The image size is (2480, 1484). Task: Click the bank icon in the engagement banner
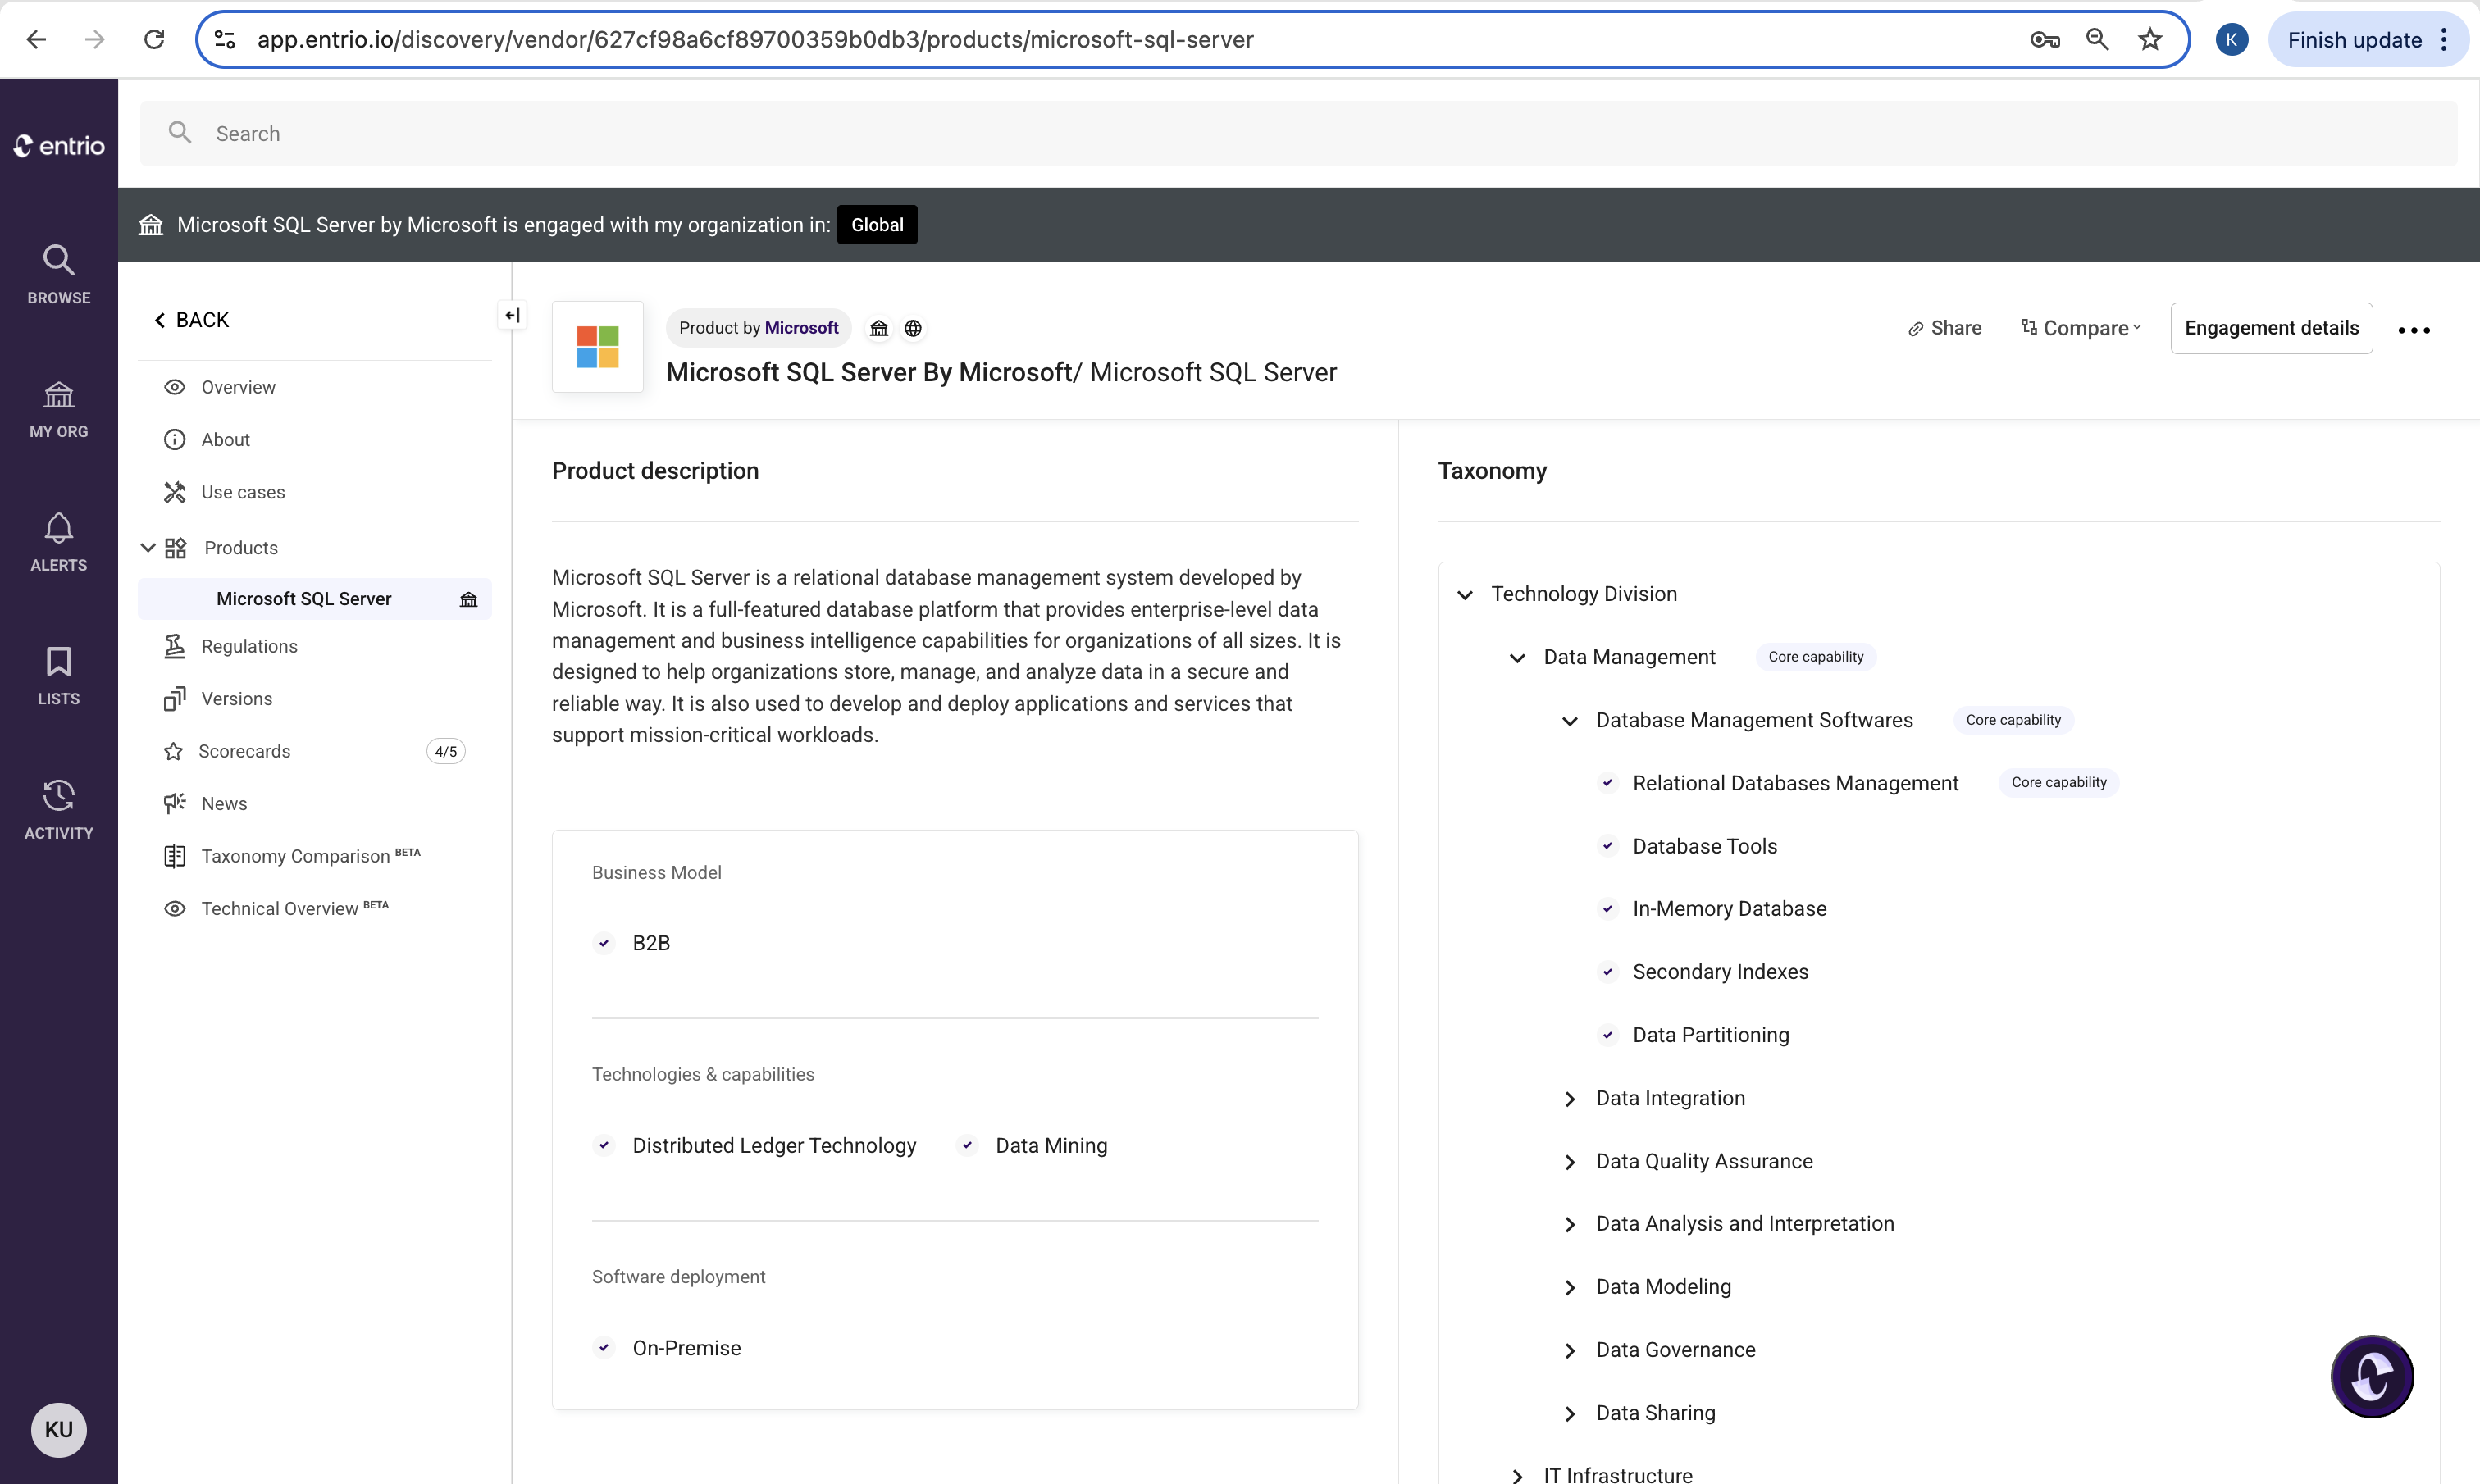[151, 224]
